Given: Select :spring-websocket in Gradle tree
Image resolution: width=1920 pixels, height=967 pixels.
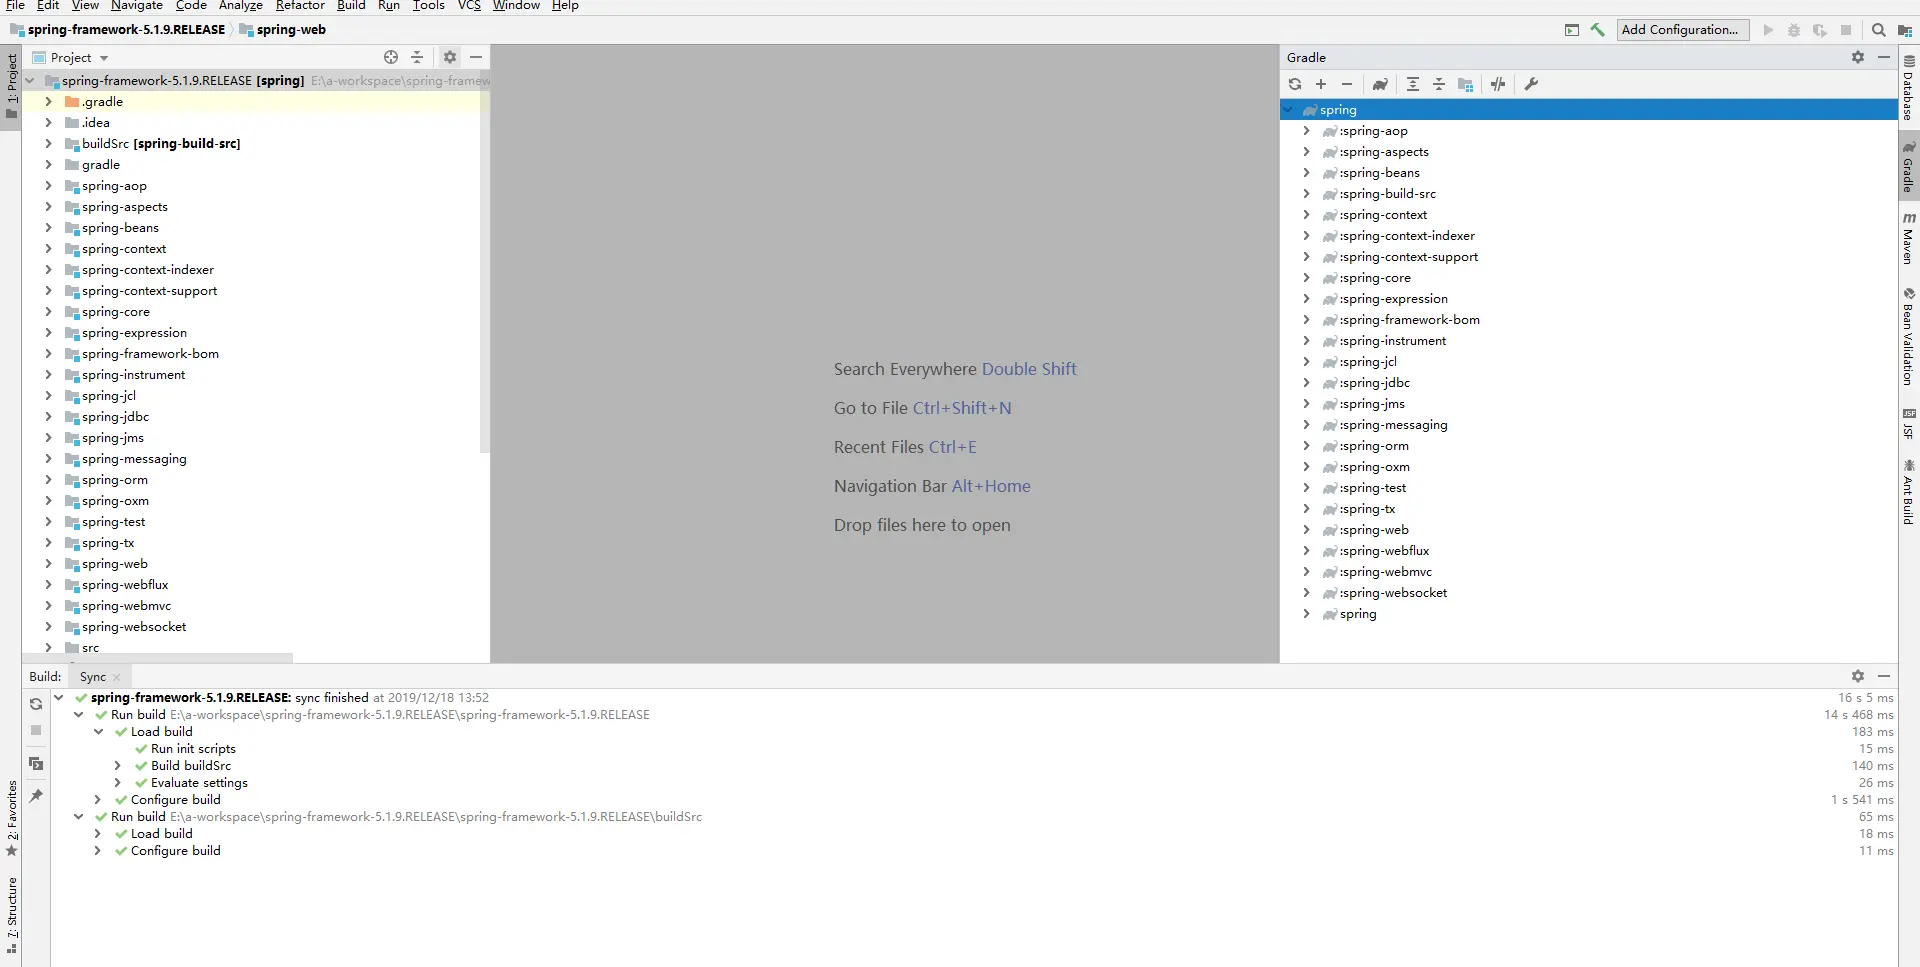Looking at the screenshot, I should (1393, 593).
